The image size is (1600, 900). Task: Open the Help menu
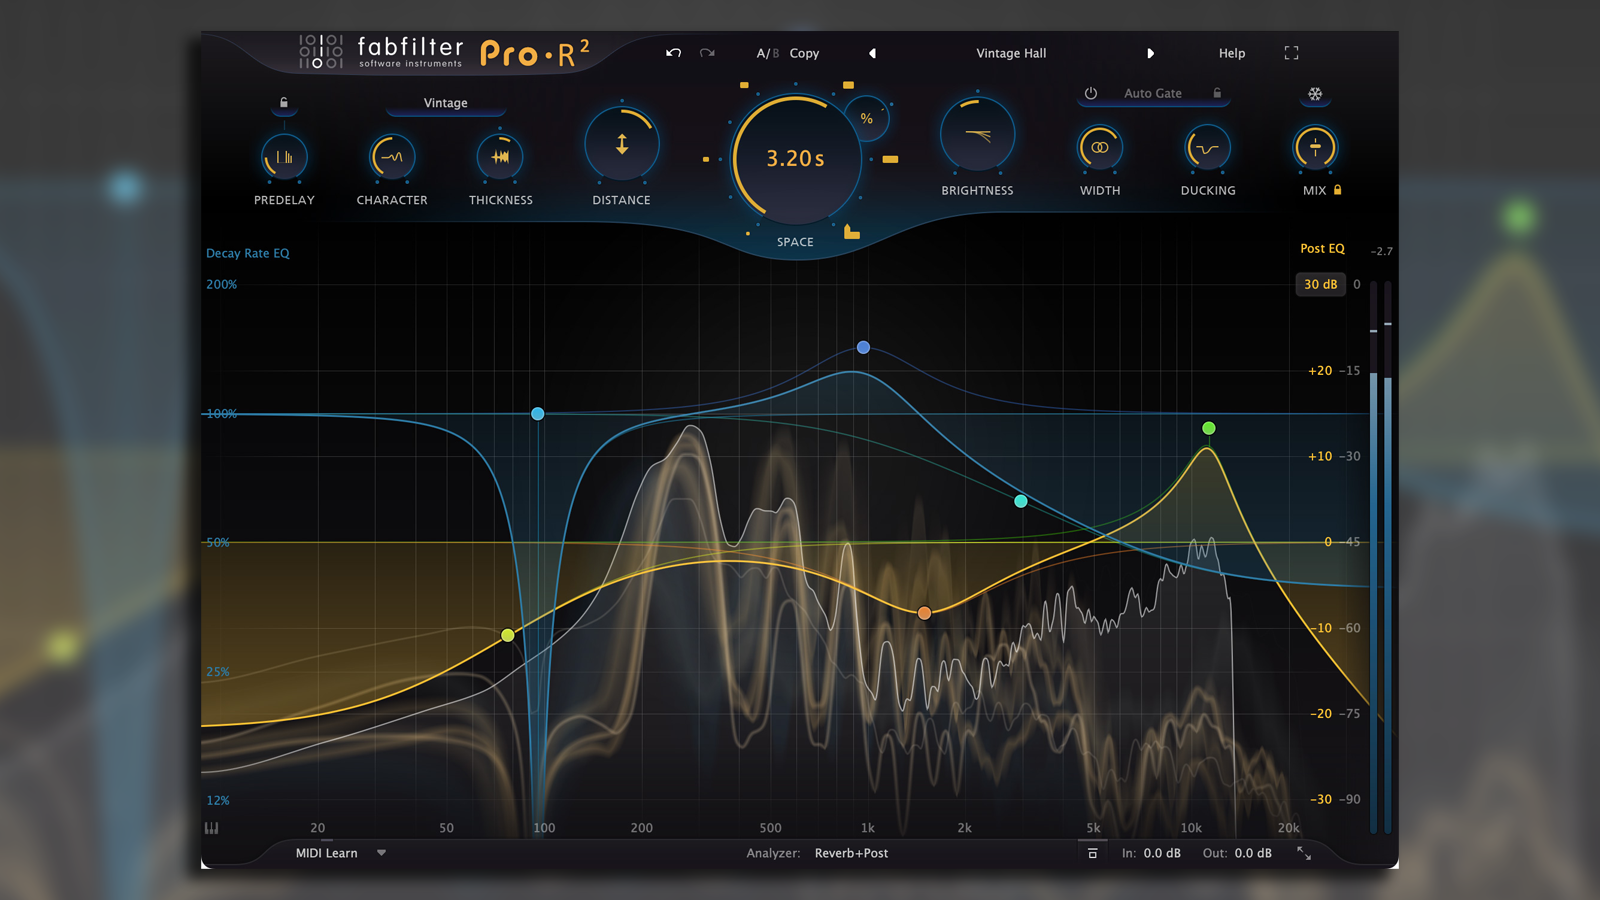[1232, 53]
